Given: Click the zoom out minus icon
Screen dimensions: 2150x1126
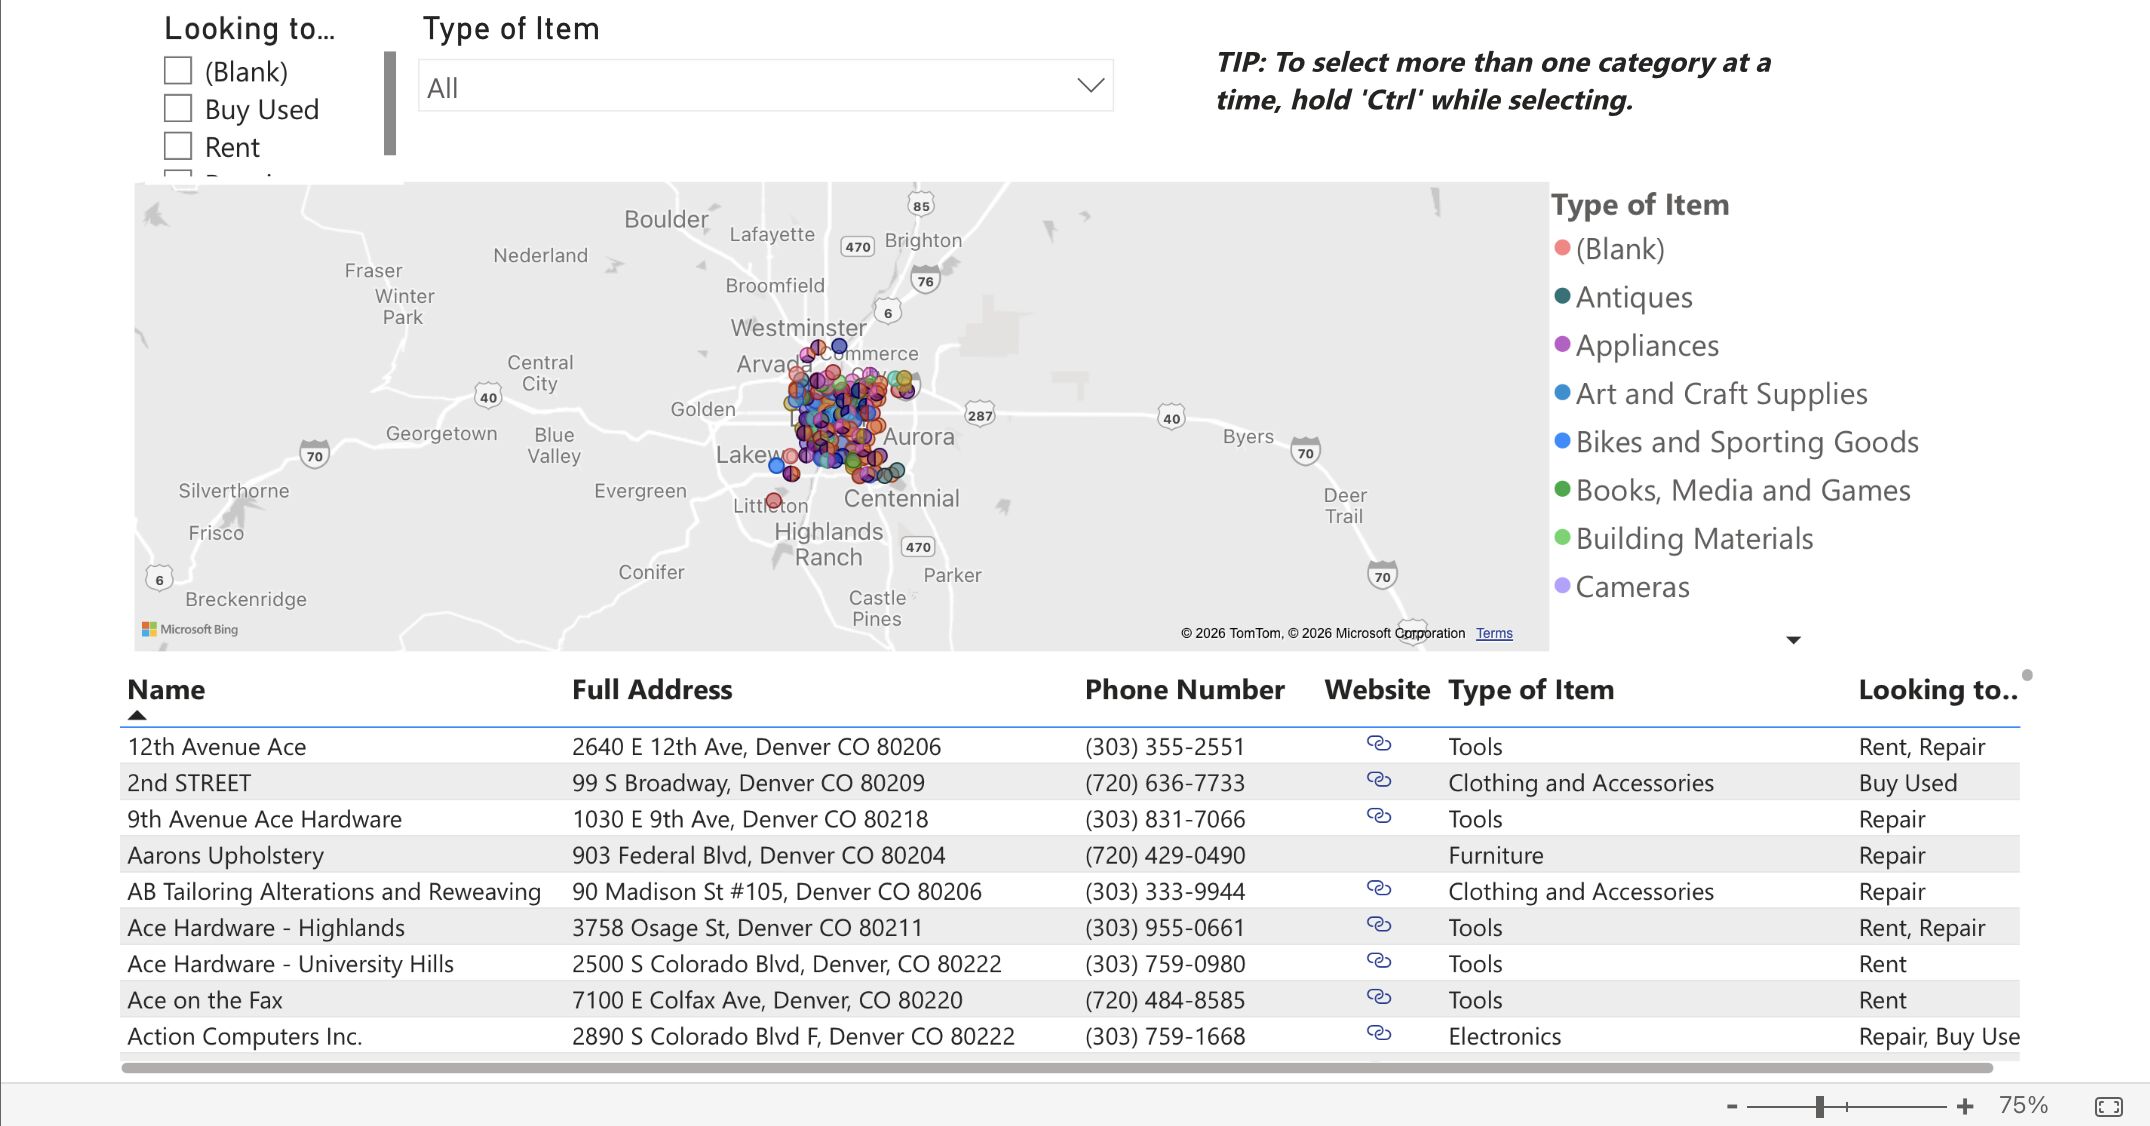Looking at the screenshot, I should (1732, 1106).
